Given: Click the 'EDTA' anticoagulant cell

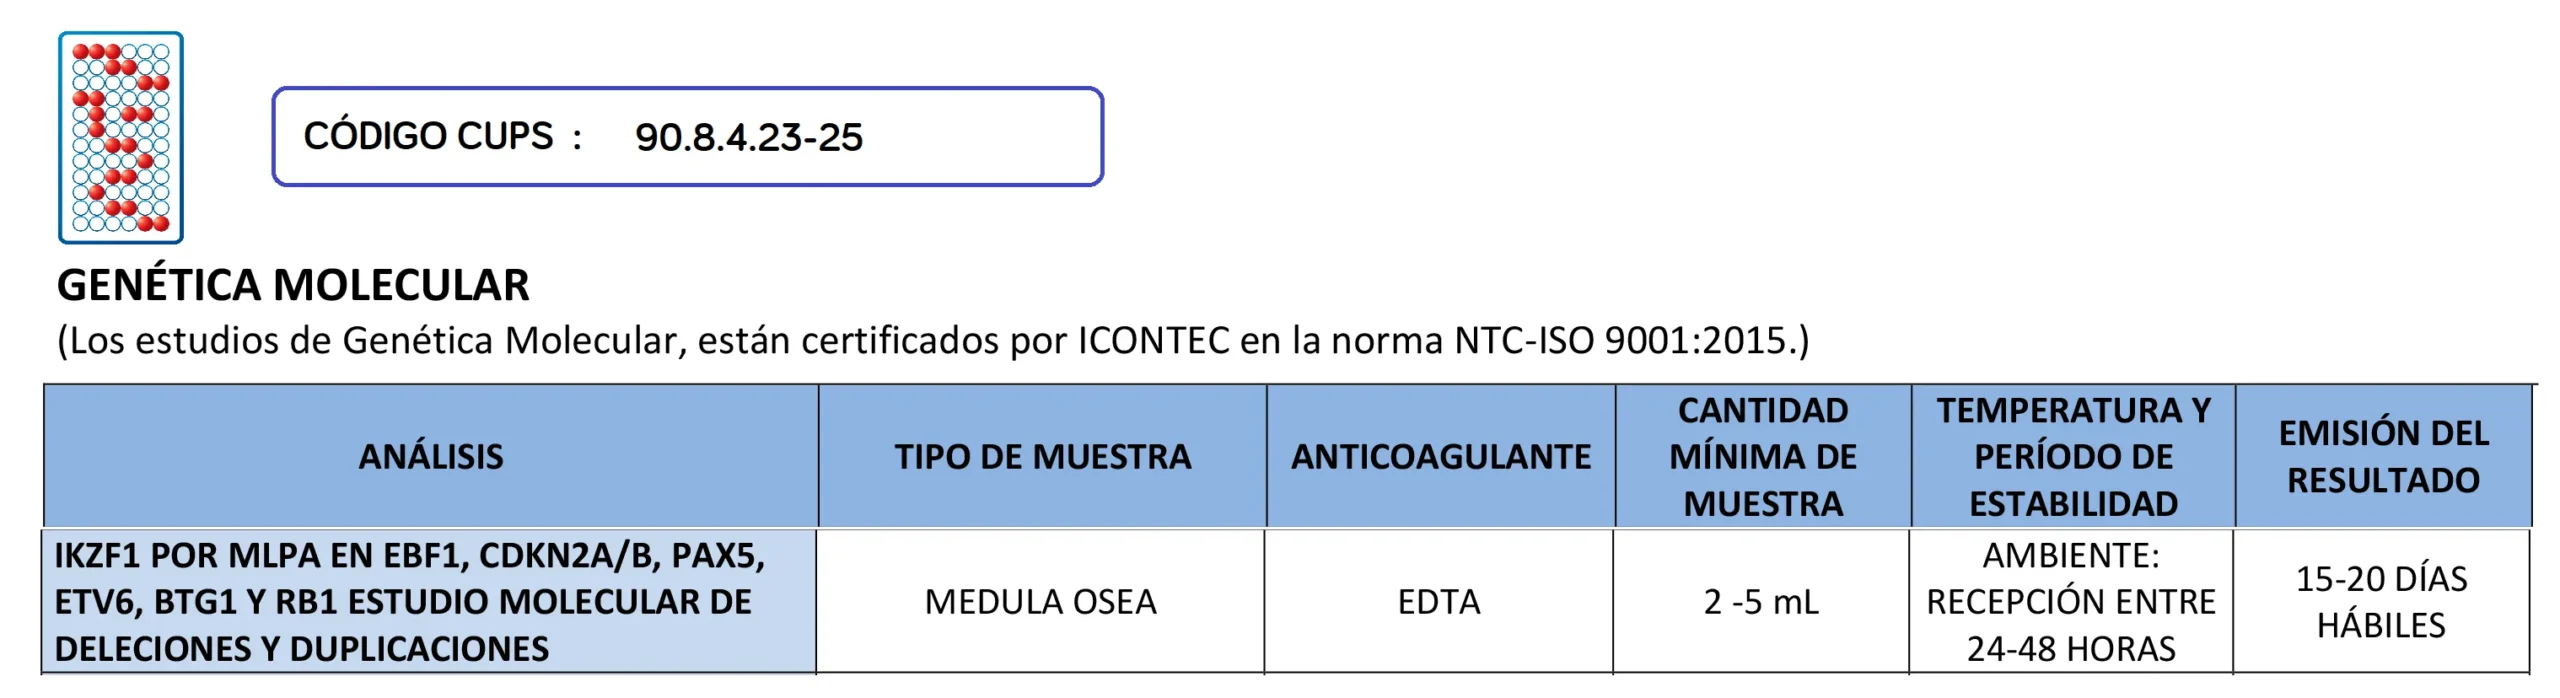Looking at the screenshot, I should pyautogui.click(x=1438, y=602).
